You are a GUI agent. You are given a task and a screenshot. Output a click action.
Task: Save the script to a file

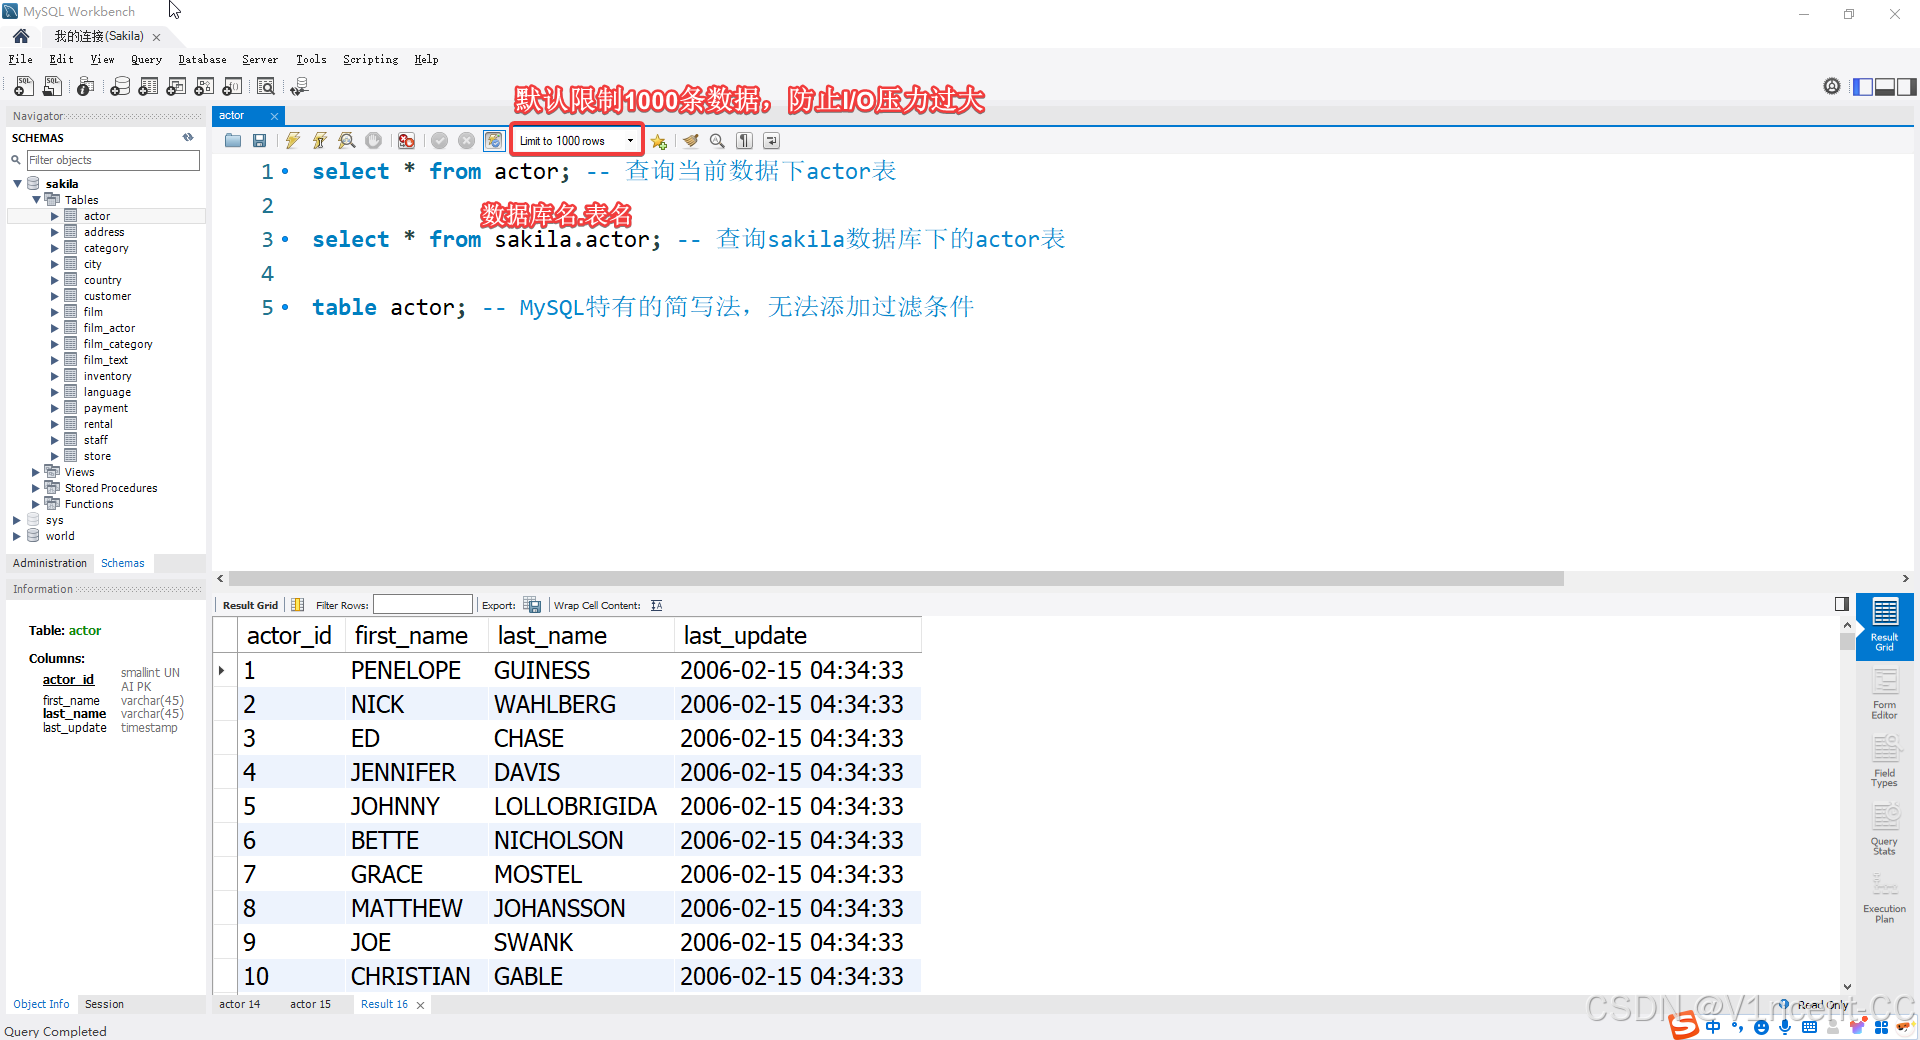coord(259,141)
